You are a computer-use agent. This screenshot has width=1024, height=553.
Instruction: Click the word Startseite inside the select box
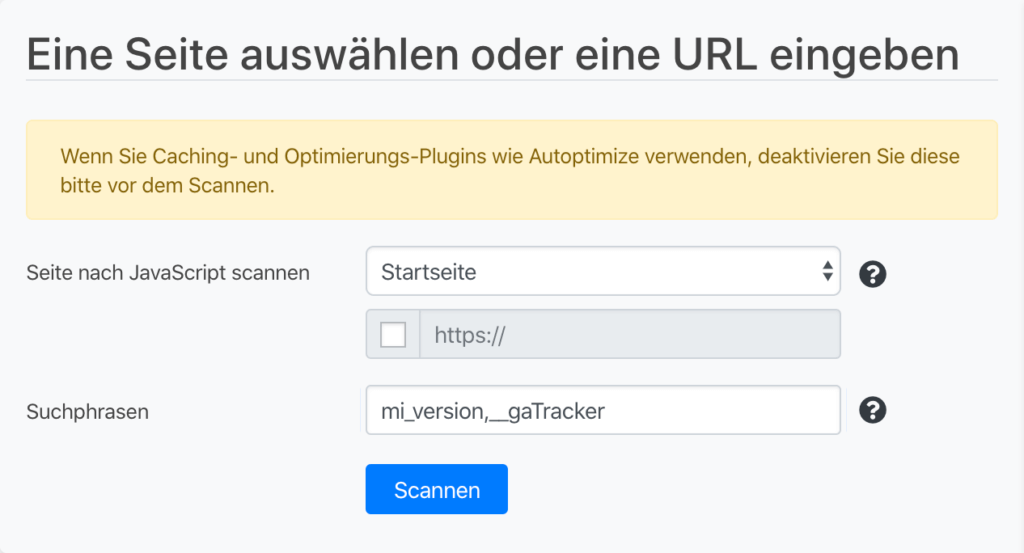pyautogui.click(x=428, y=272)
